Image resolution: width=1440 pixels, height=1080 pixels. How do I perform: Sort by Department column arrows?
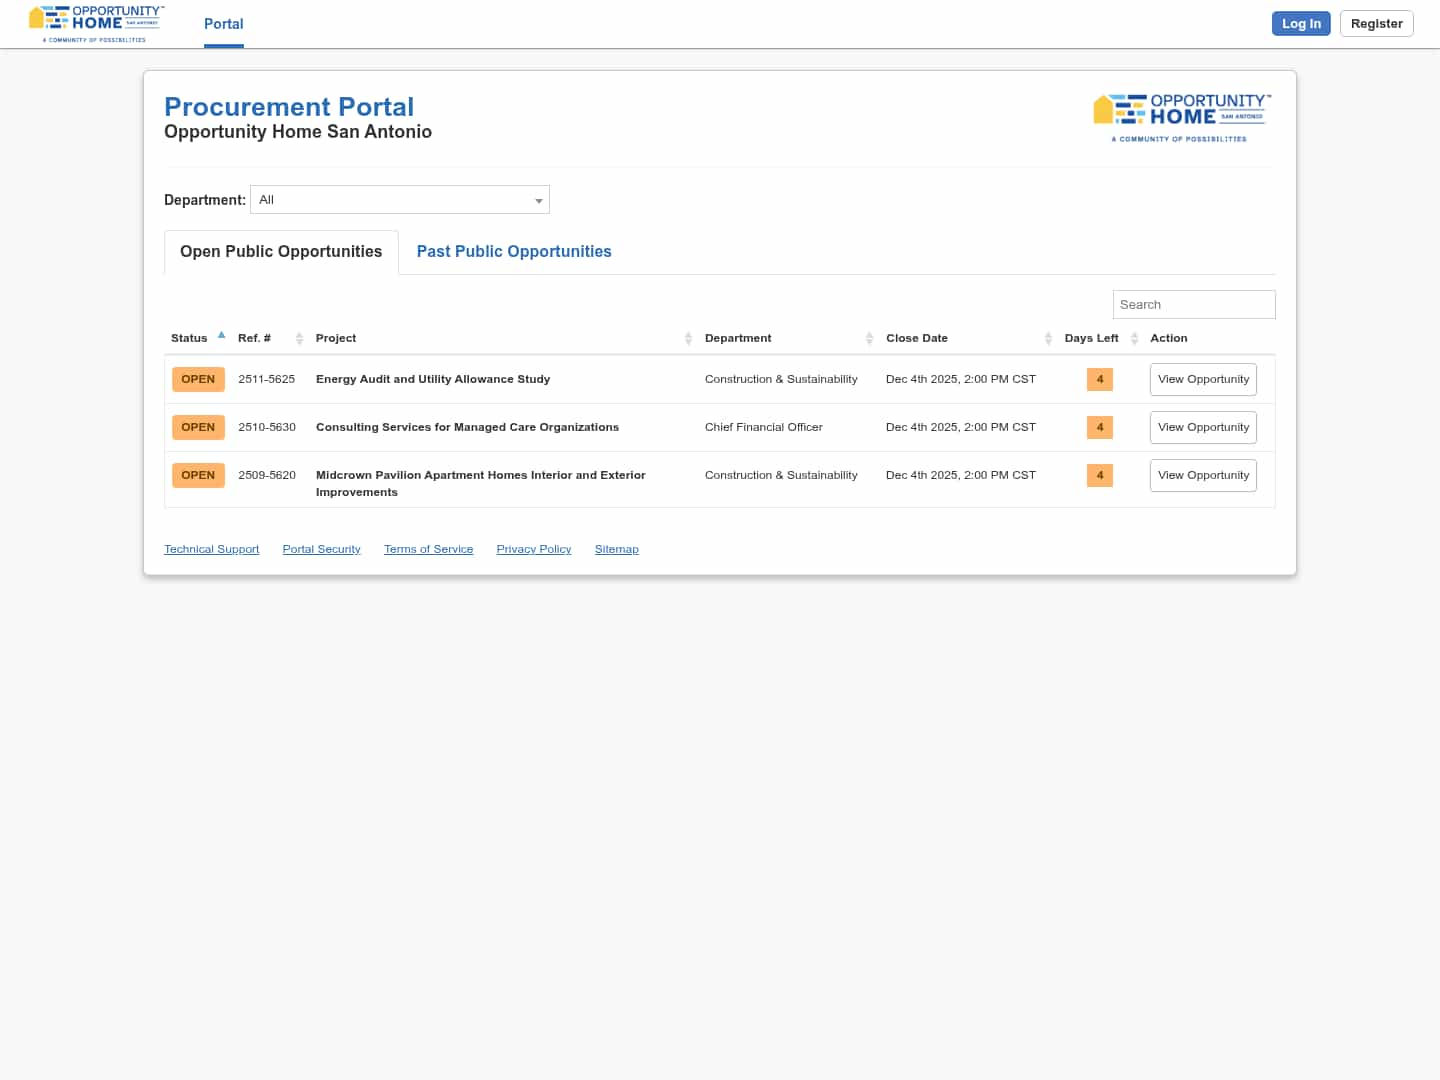point(869,339)
